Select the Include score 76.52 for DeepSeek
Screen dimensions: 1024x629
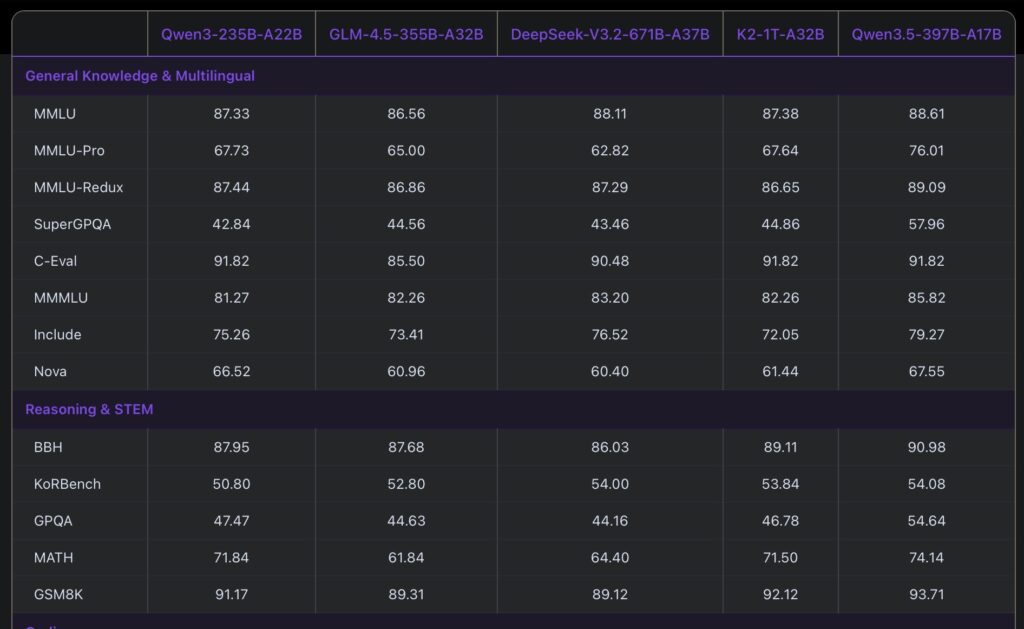click(x=610, y=334)
